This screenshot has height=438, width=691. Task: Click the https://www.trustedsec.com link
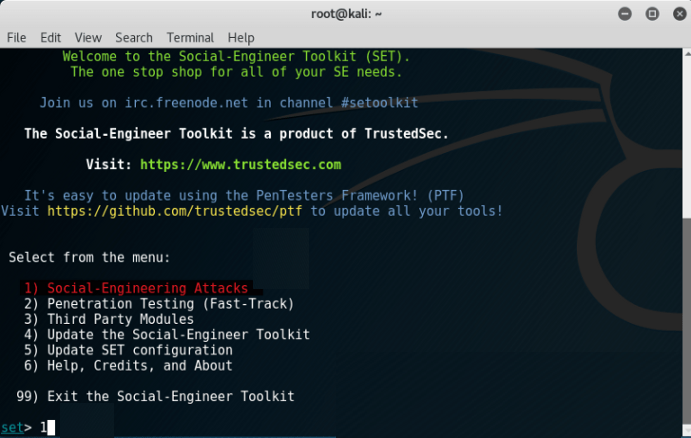click(x=240, y=164)
